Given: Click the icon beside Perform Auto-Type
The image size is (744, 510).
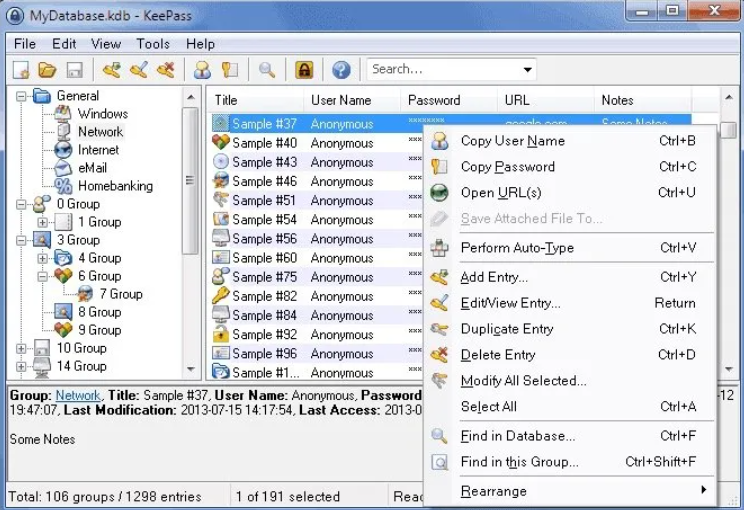Looking at the screenshot, I should (x=439, y=248).
